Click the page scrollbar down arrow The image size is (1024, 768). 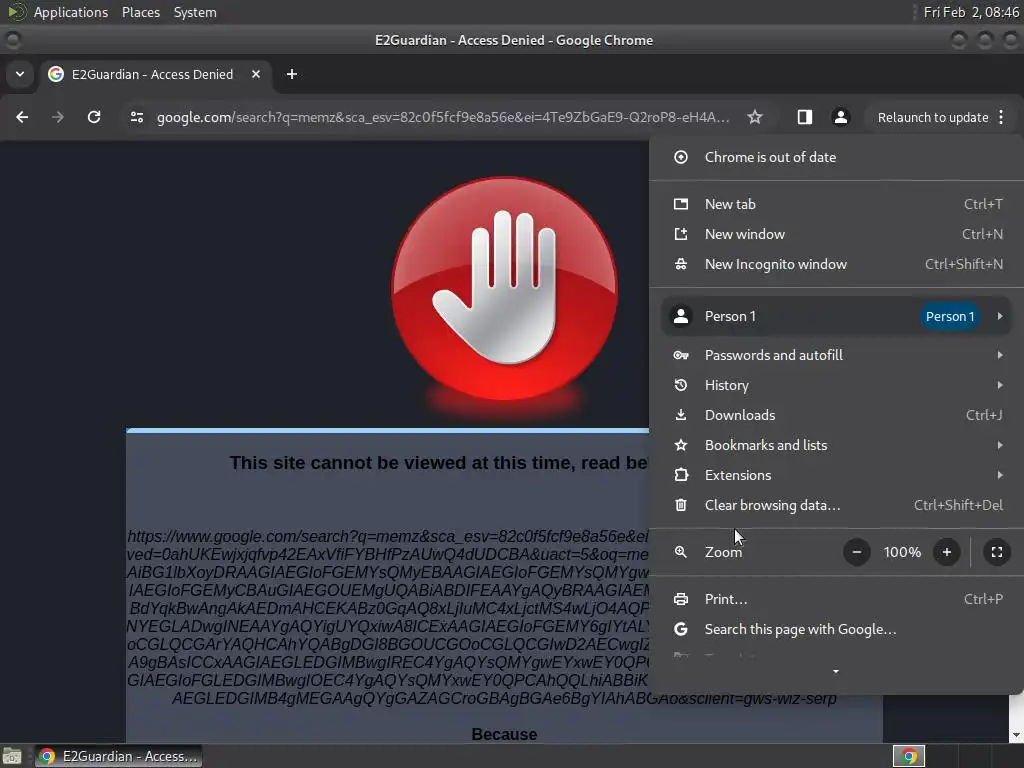1016,736
